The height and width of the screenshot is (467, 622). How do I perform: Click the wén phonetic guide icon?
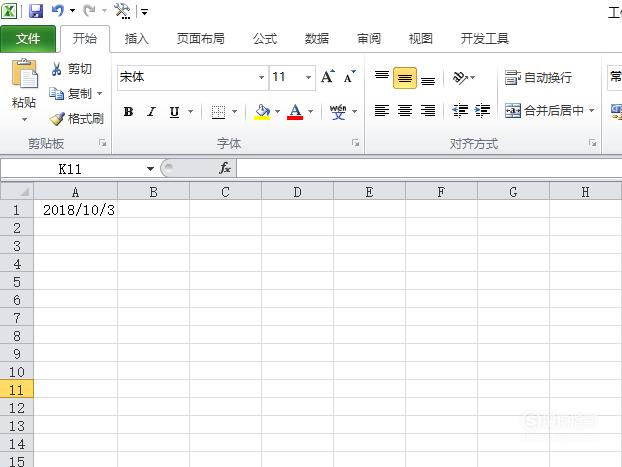click(x=338, y=112)
